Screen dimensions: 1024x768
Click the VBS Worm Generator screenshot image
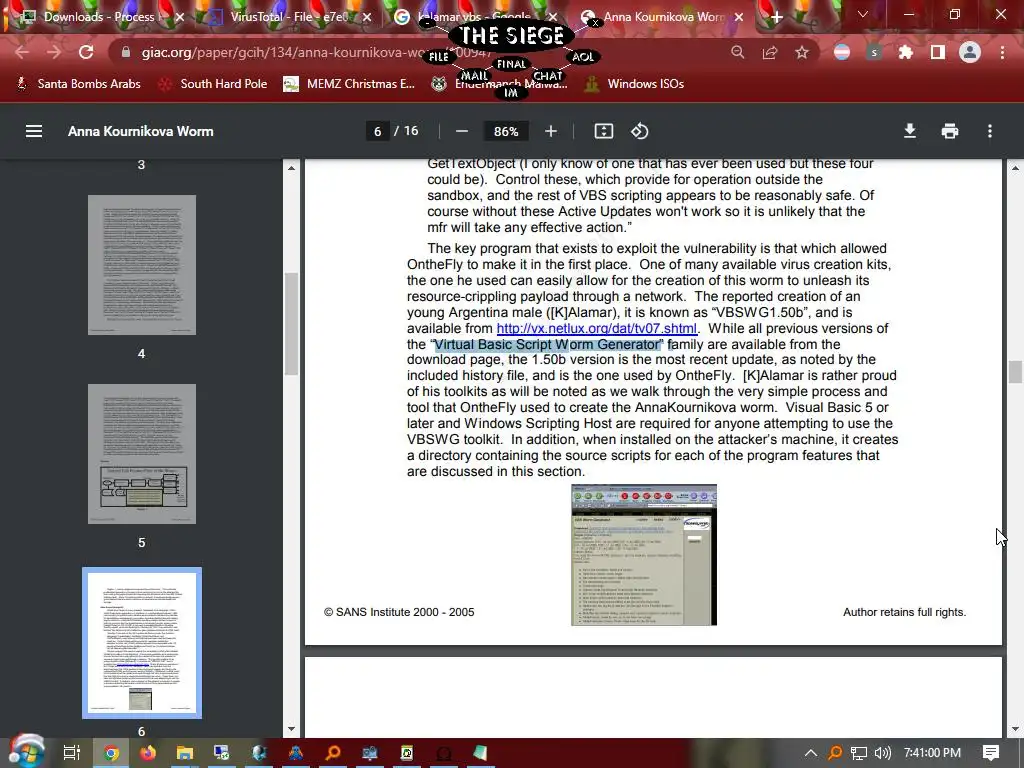(644, 555)
